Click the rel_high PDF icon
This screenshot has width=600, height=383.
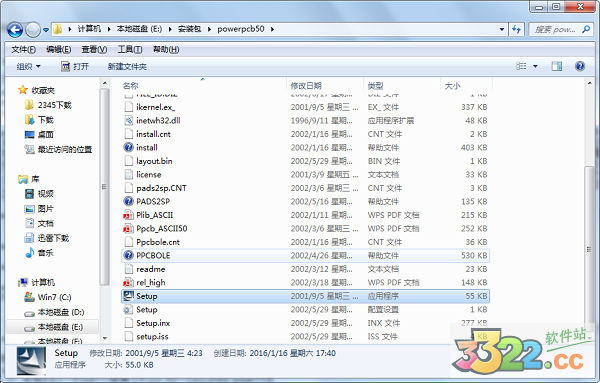point(128,282)
